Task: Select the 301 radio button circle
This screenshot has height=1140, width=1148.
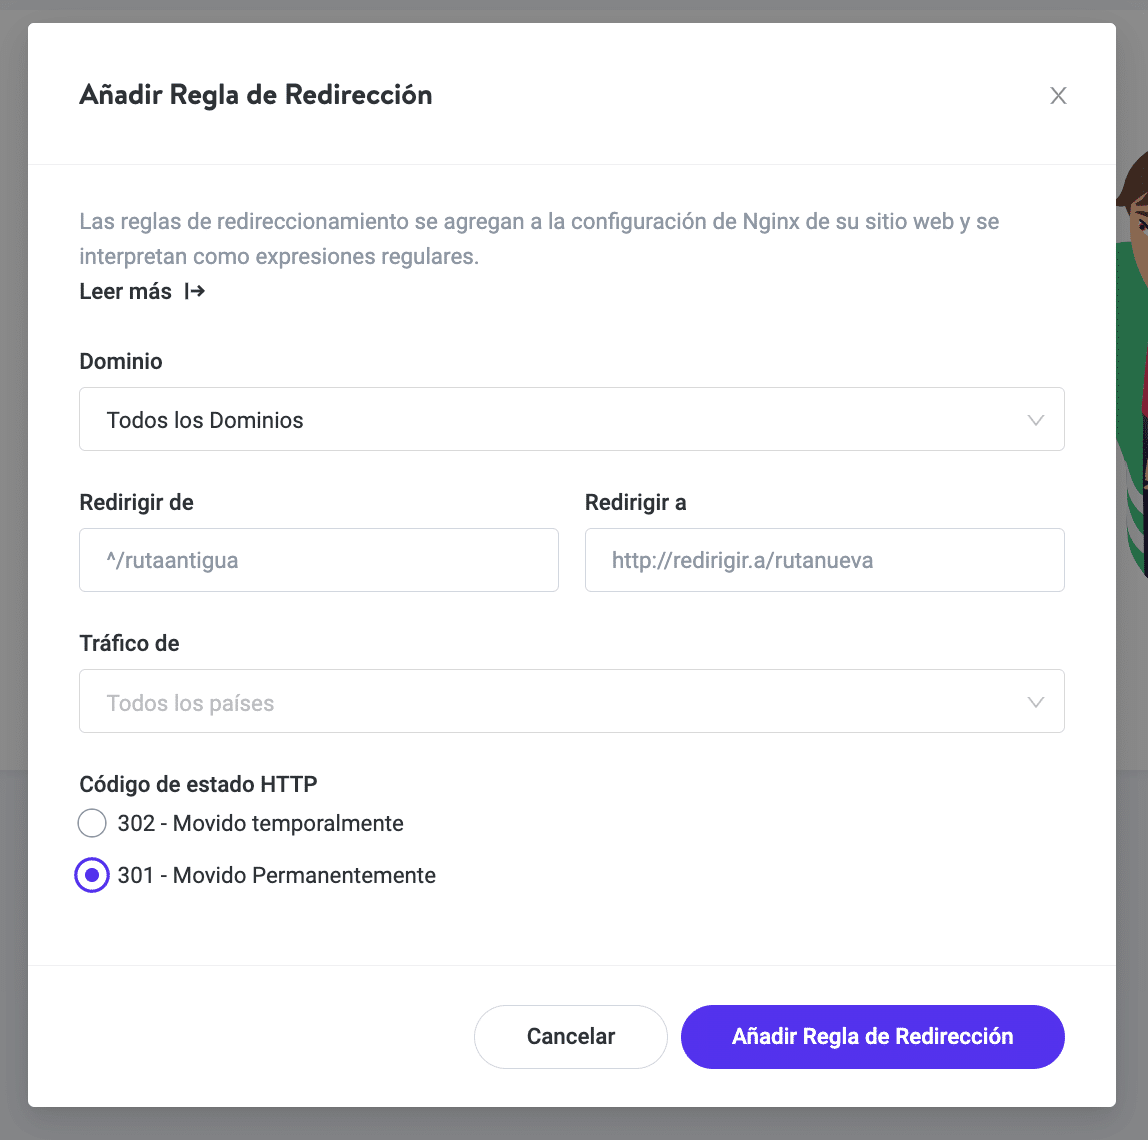Action: pyautogui.click(x=92, y=875)
